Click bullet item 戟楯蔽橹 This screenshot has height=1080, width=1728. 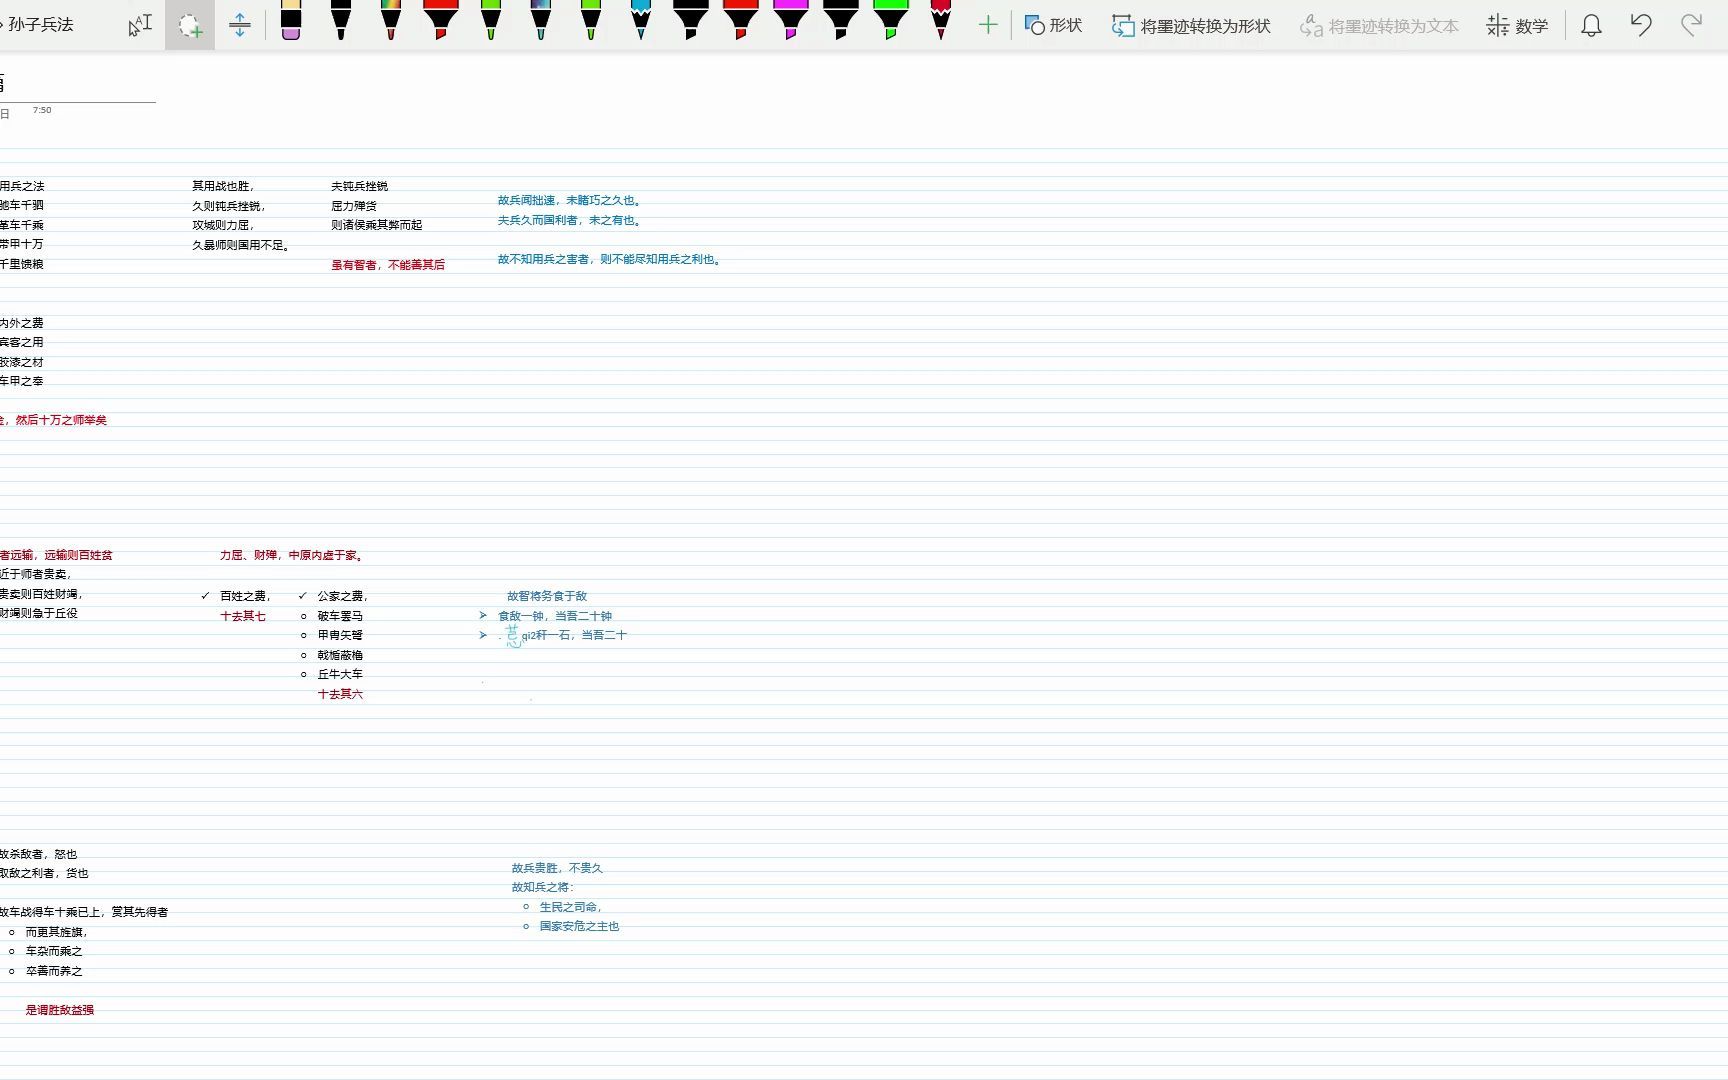coord(340,655)
